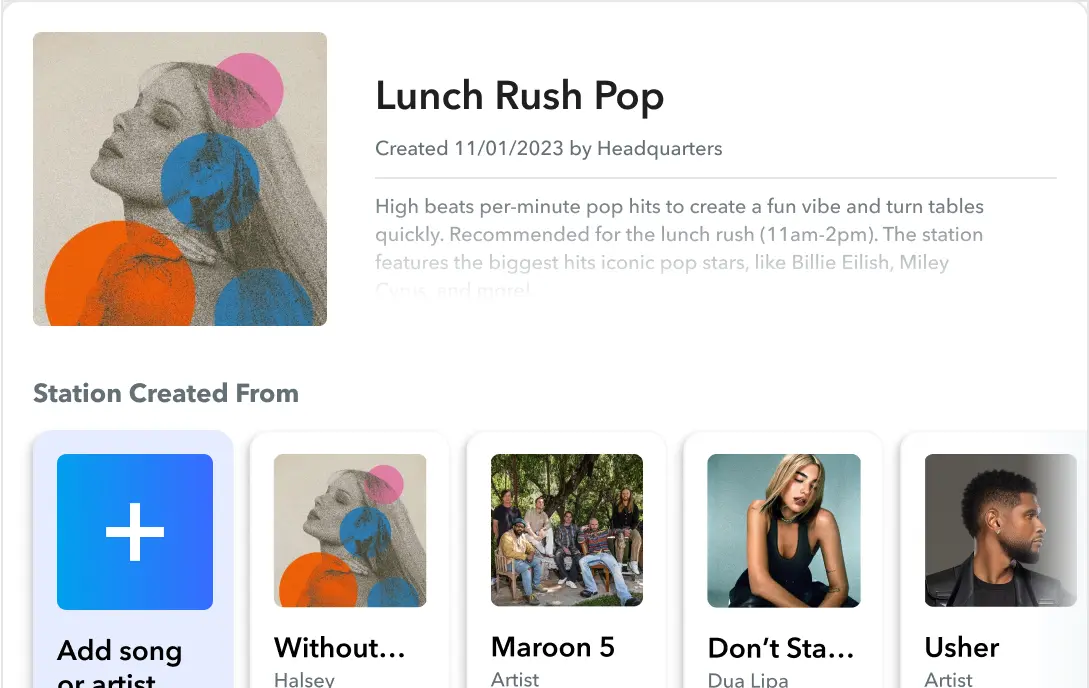Open the large Lunch Rush Pop cover art

point(180,179)
